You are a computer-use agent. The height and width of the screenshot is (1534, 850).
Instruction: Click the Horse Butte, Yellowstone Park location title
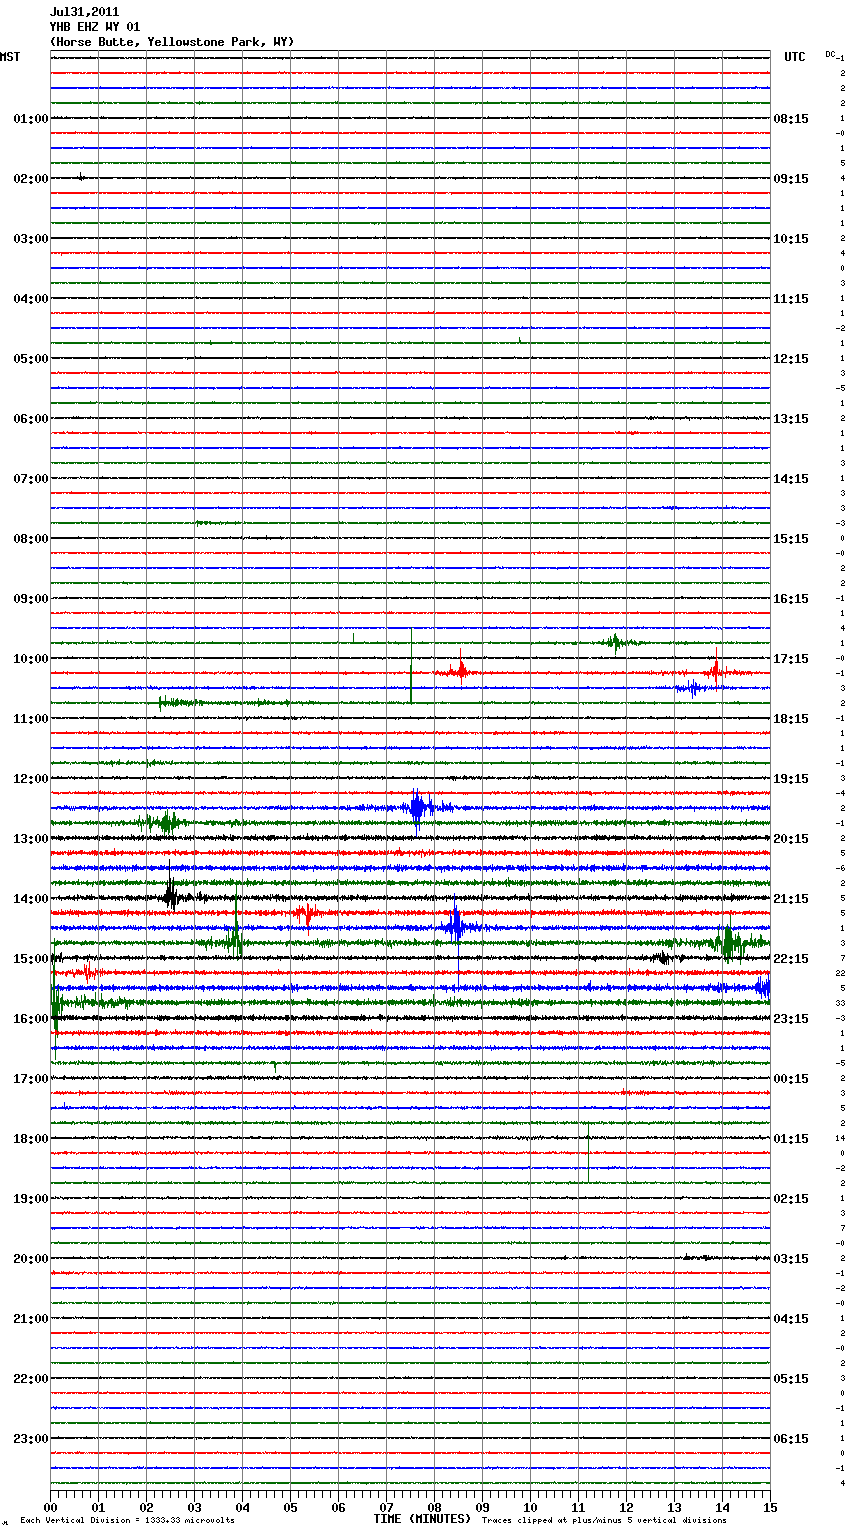pyautogui.click(x=172, y=42)
